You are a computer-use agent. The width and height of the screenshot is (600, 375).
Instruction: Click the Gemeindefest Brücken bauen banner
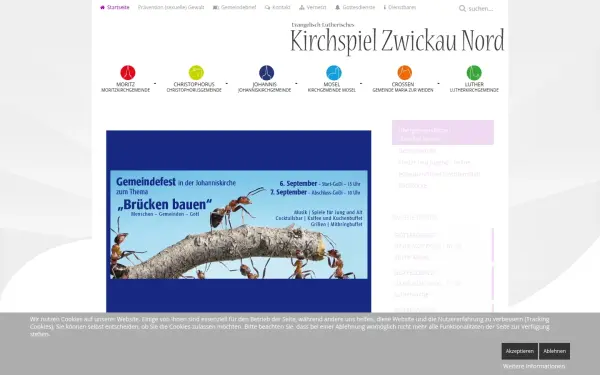point(238,224)
